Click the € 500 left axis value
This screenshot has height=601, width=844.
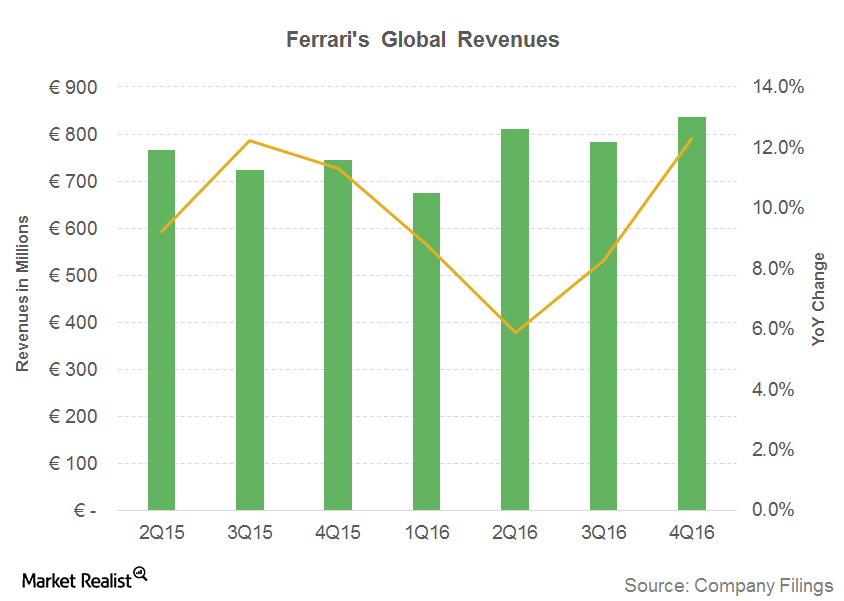(73, 275)
